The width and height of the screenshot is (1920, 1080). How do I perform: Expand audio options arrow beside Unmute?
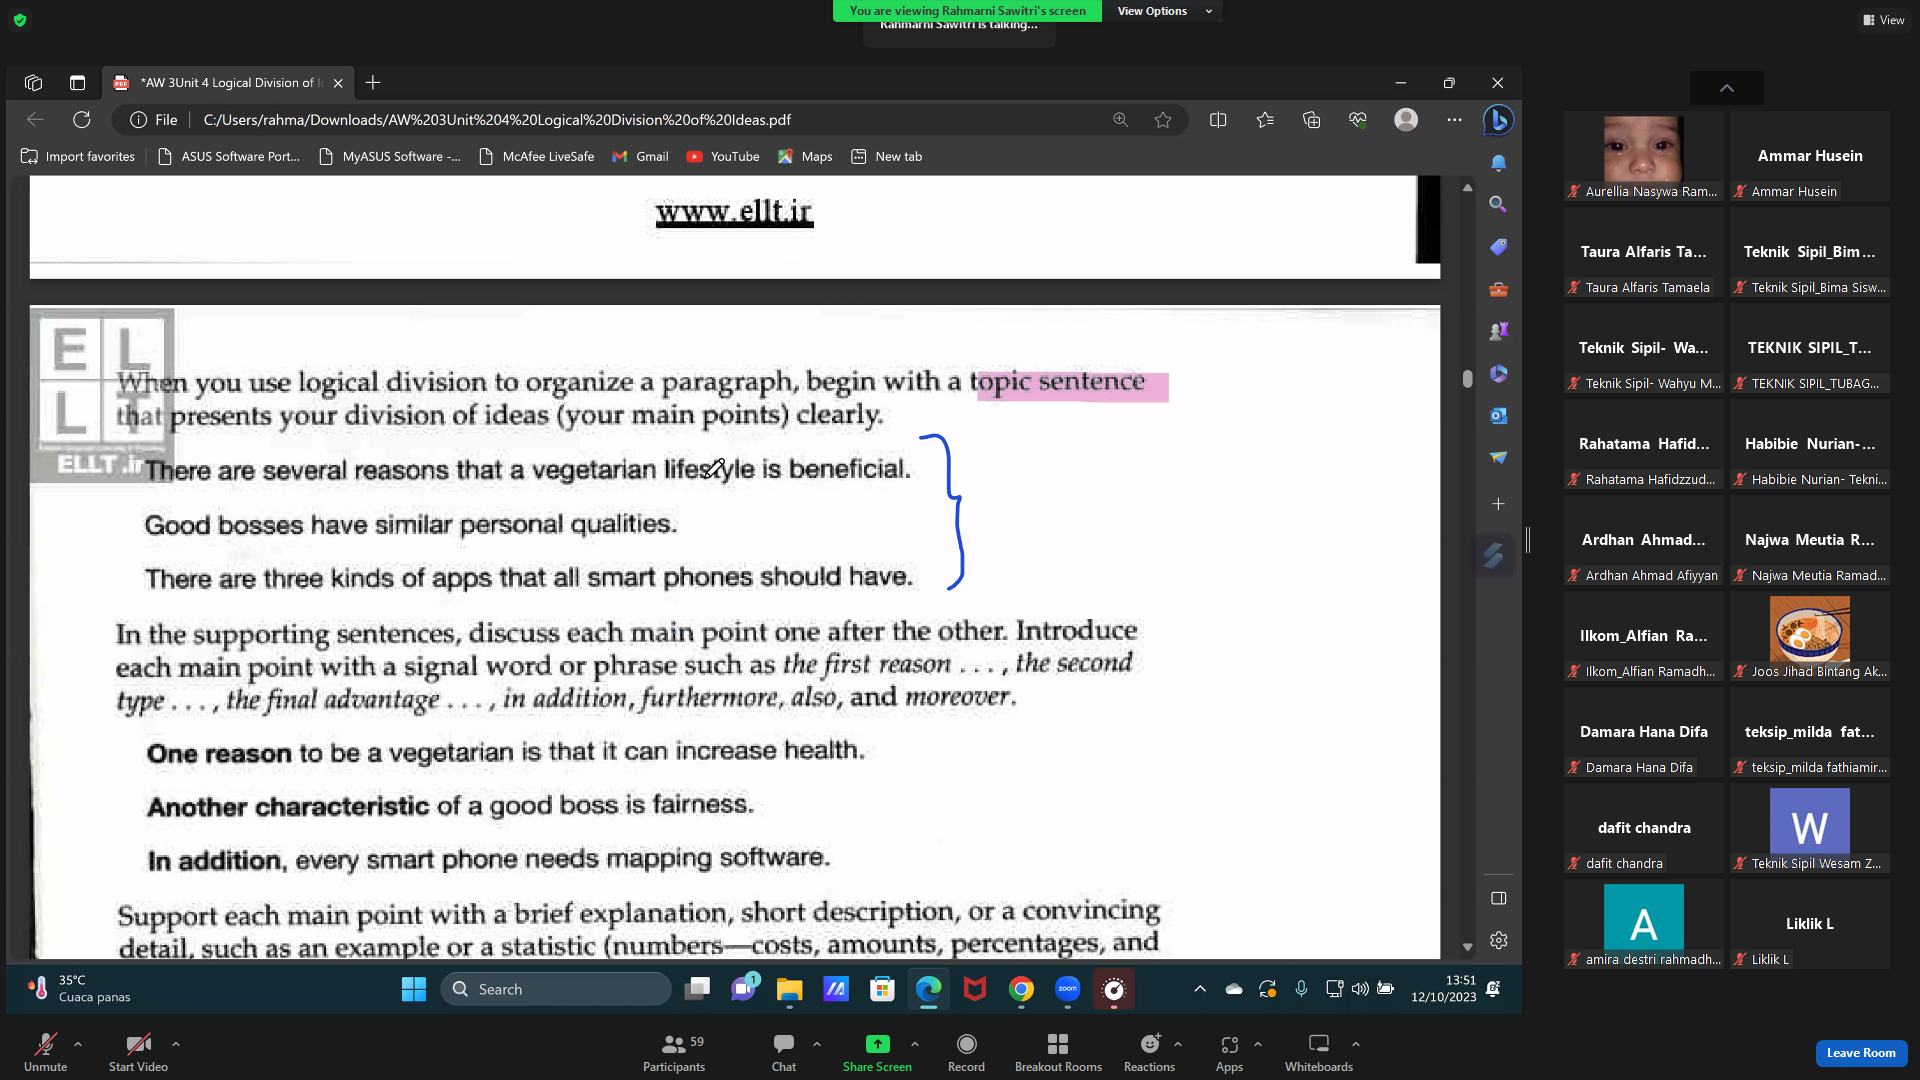78,1044
